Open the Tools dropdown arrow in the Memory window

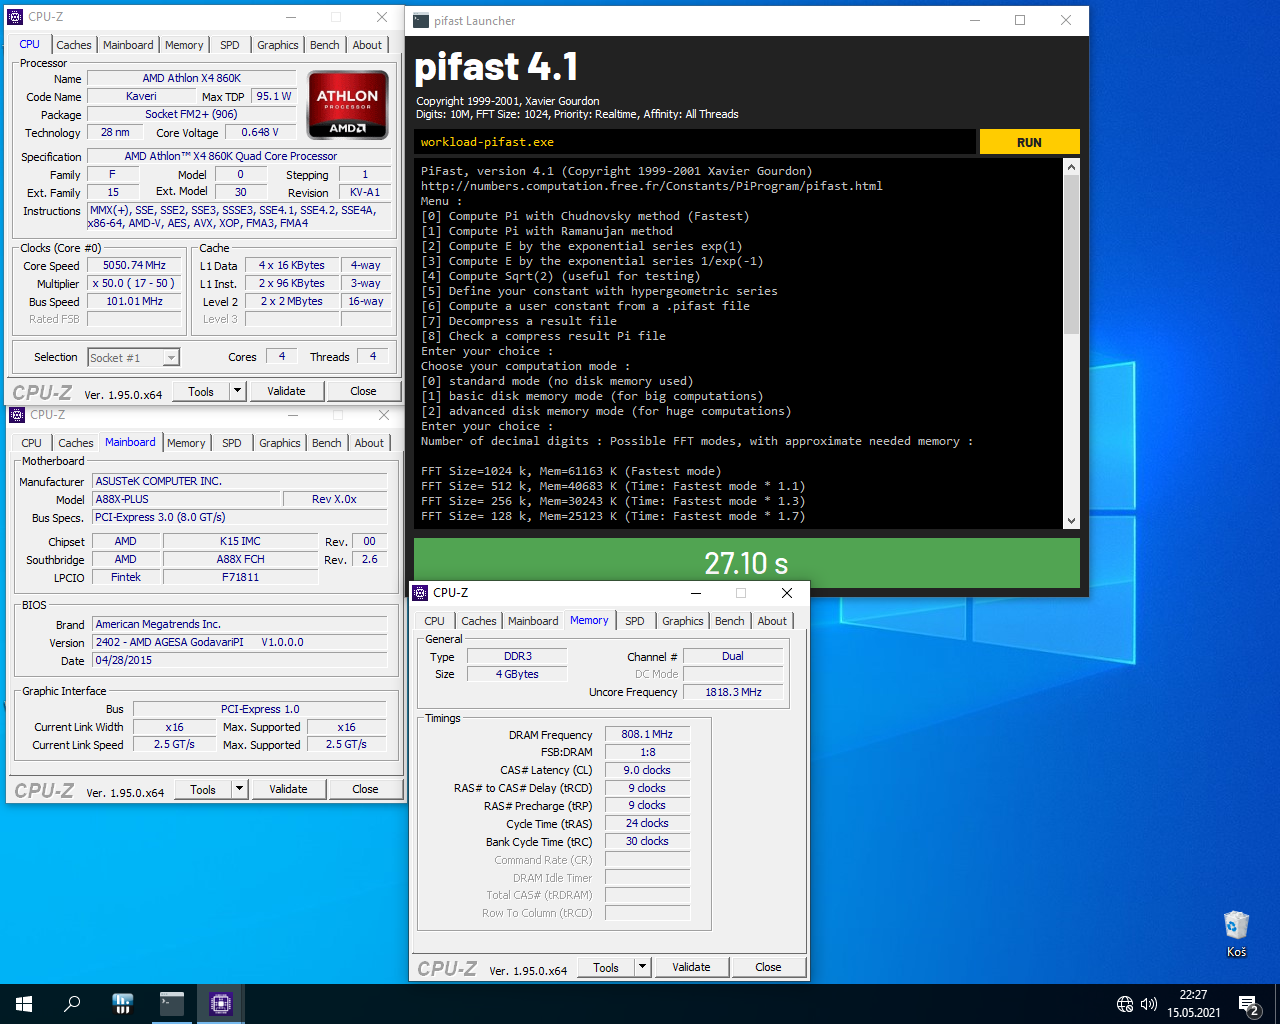642,967
